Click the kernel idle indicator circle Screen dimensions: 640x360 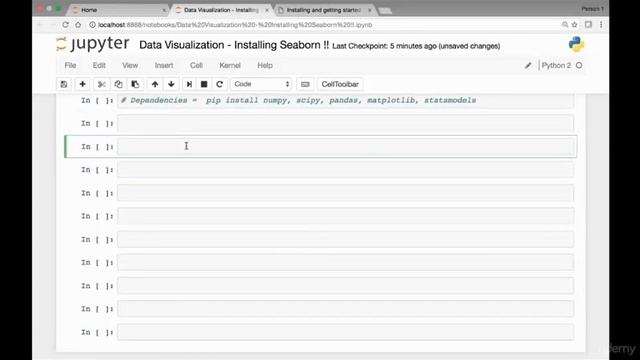[579, 65]
